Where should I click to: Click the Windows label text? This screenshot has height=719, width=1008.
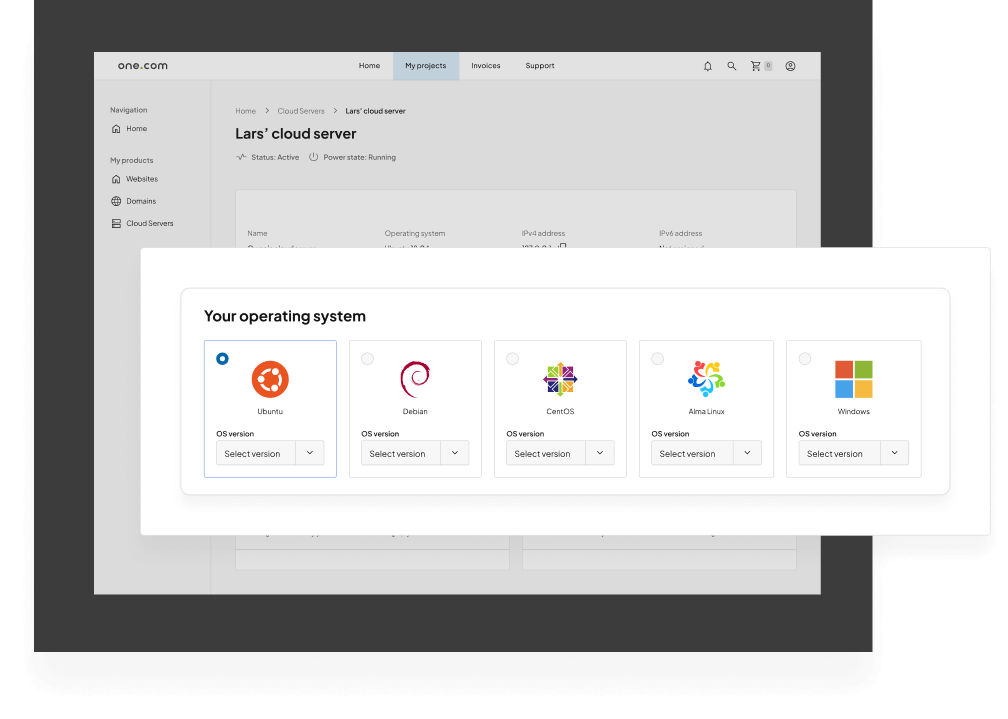pos(853,412)
